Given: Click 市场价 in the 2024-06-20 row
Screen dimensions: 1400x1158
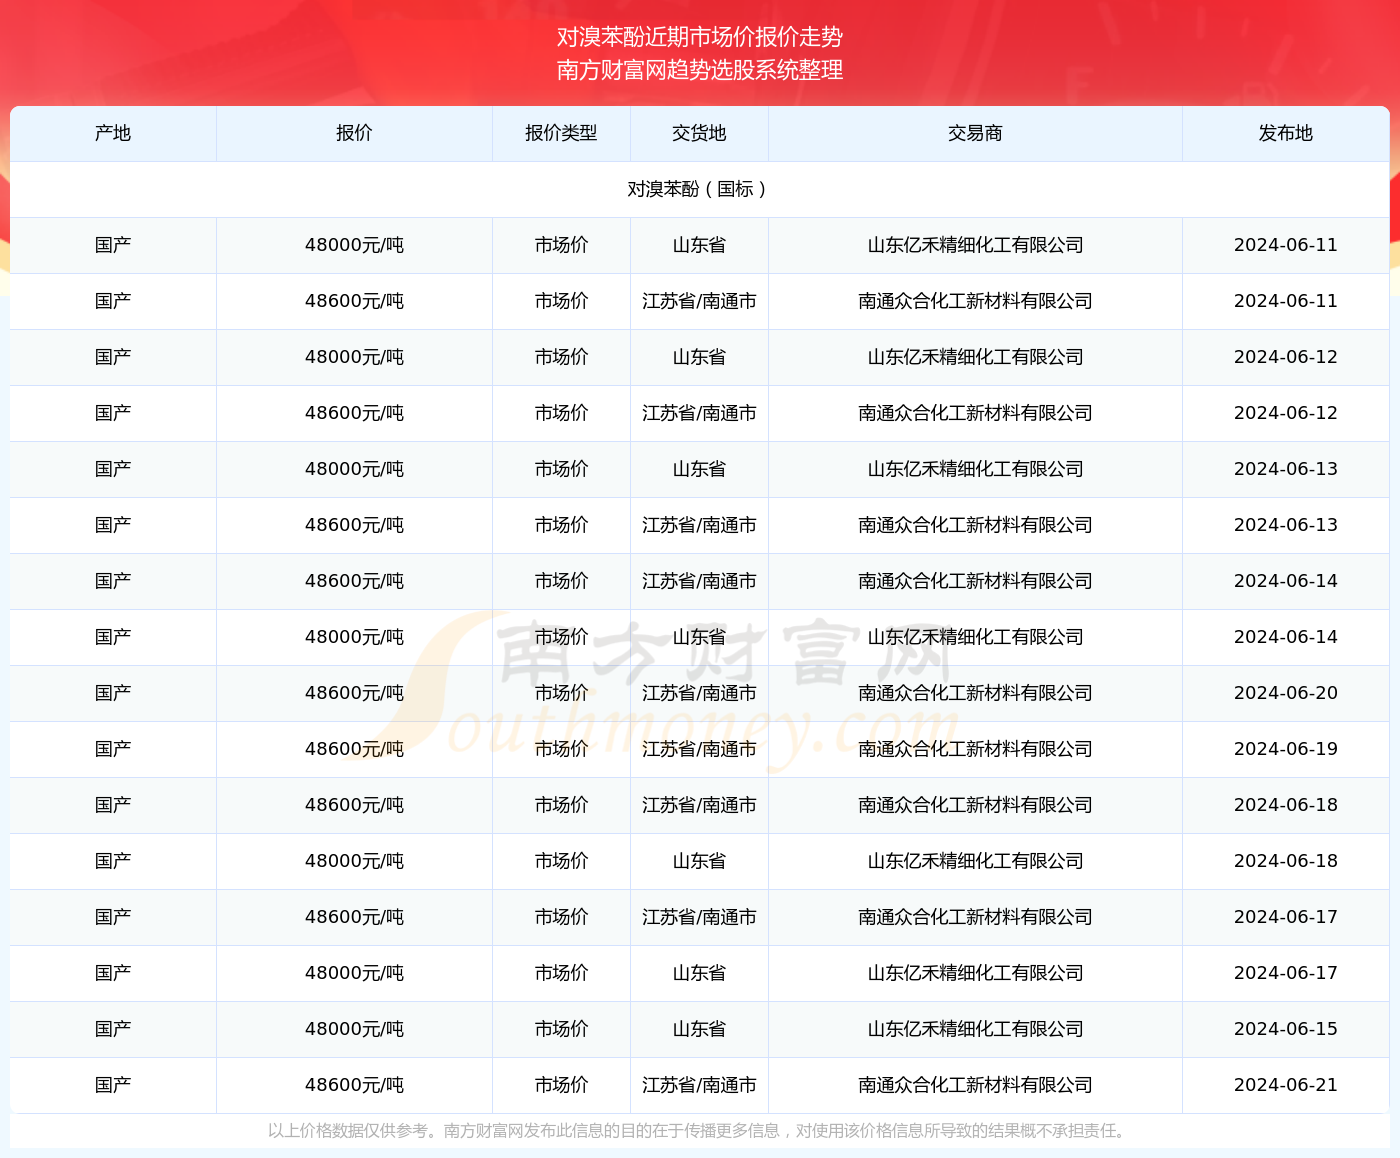Looking at the screenshot, I should click(561, 693).
